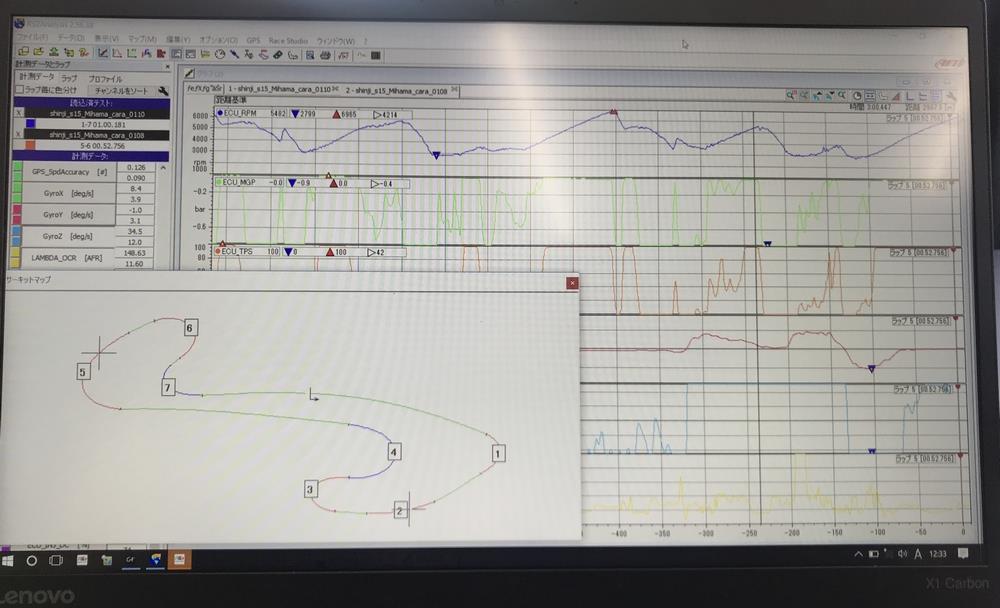Open the GPS menu
This screenshot has width=1000, height=608.
[253, 41]
